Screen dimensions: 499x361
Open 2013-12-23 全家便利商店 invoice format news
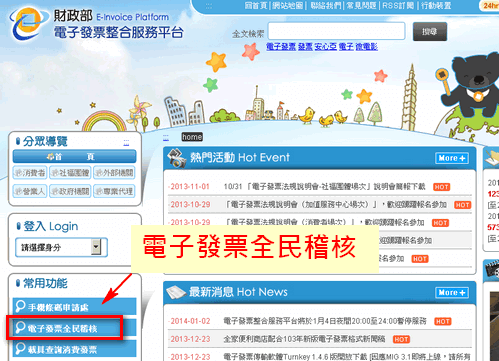304,339
